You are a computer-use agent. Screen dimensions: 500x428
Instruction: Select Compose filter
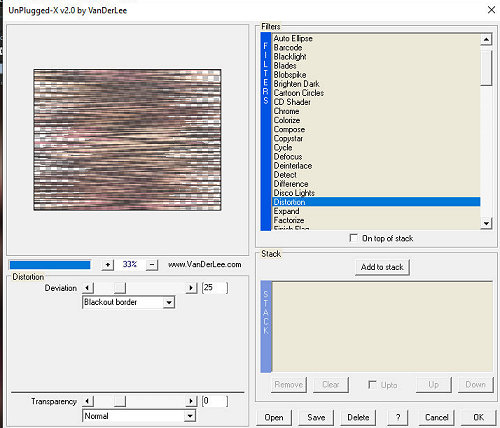pyautogui.click(x=376, y=129)
